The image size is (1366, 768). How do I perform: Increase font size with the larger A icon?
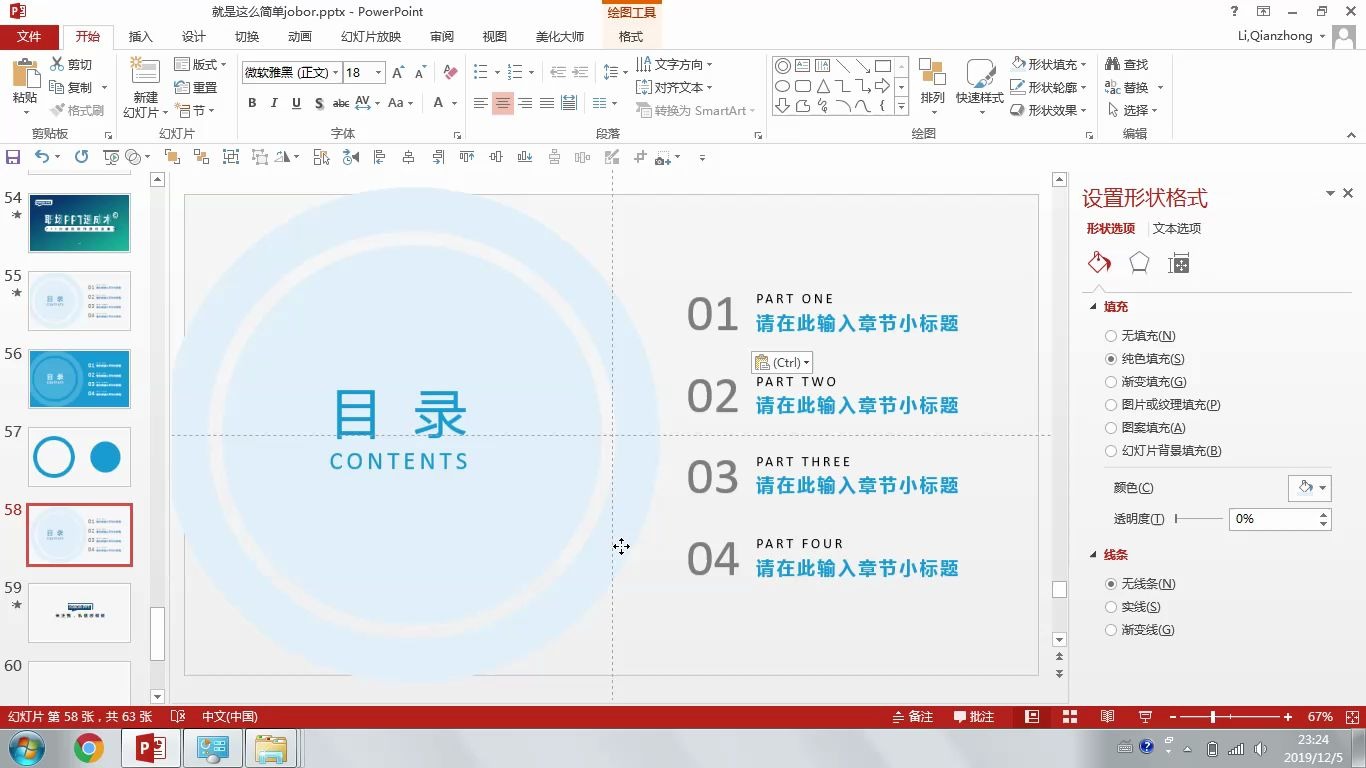tap(398, 73)
